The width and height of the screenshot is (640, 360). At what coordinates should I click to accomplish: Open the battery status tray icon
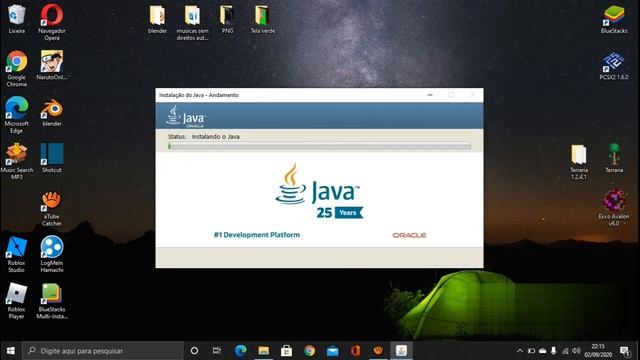pyautogui.click(x=531, y=351)
